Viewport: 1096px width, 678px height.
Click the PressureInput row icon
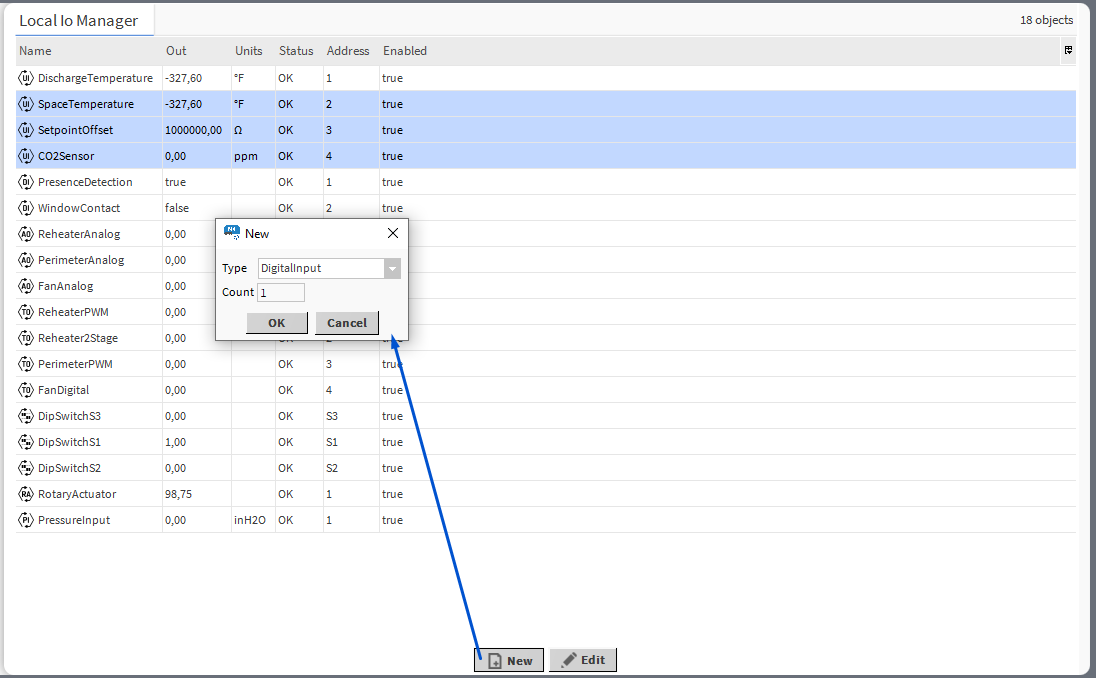(x=26, y=520)
